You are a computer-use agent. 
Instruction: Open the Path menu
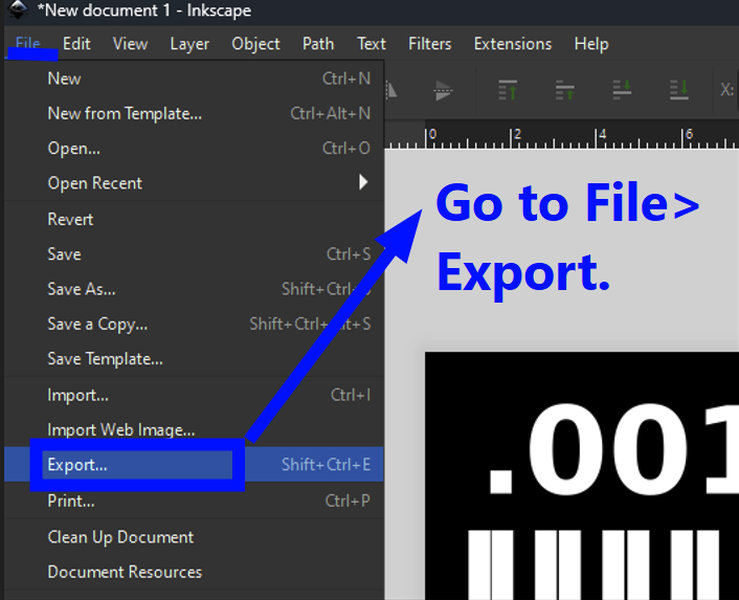(x=318, y=44)
